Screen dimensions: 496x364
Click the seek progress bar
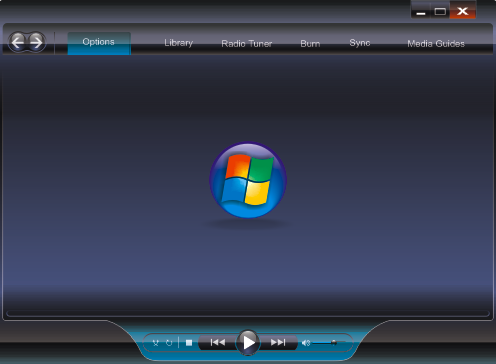click(x=248, y=314)
